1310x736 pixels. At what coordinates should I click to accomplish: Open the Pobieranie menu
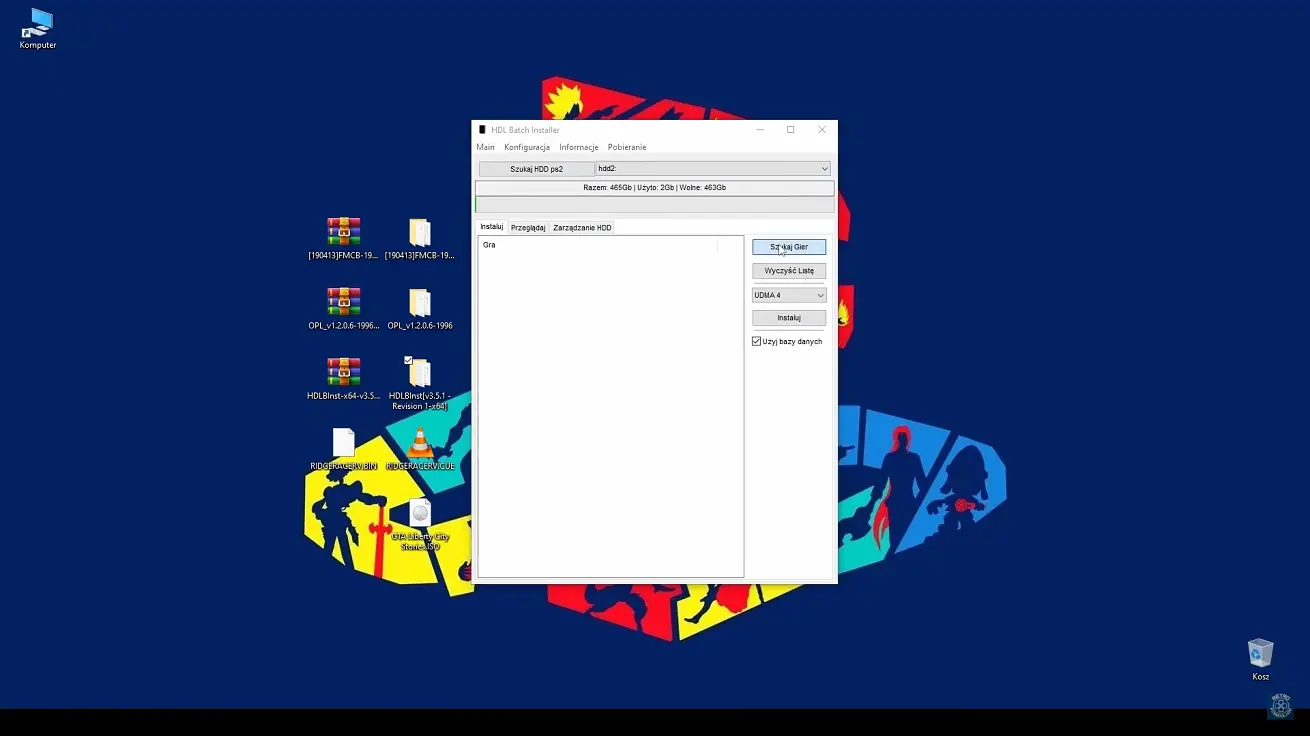click(x=627, y=147)
